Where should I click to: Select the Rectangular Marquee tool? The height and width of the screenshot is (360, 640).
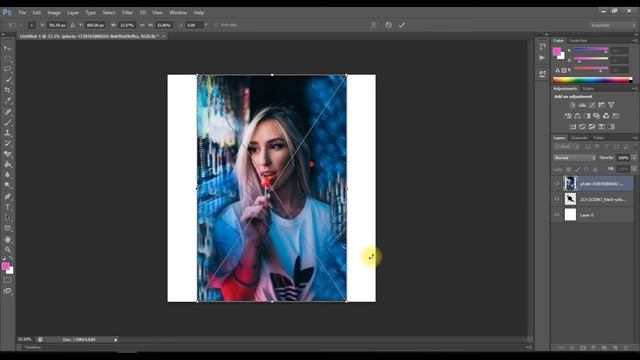click(x=8, y=58)
